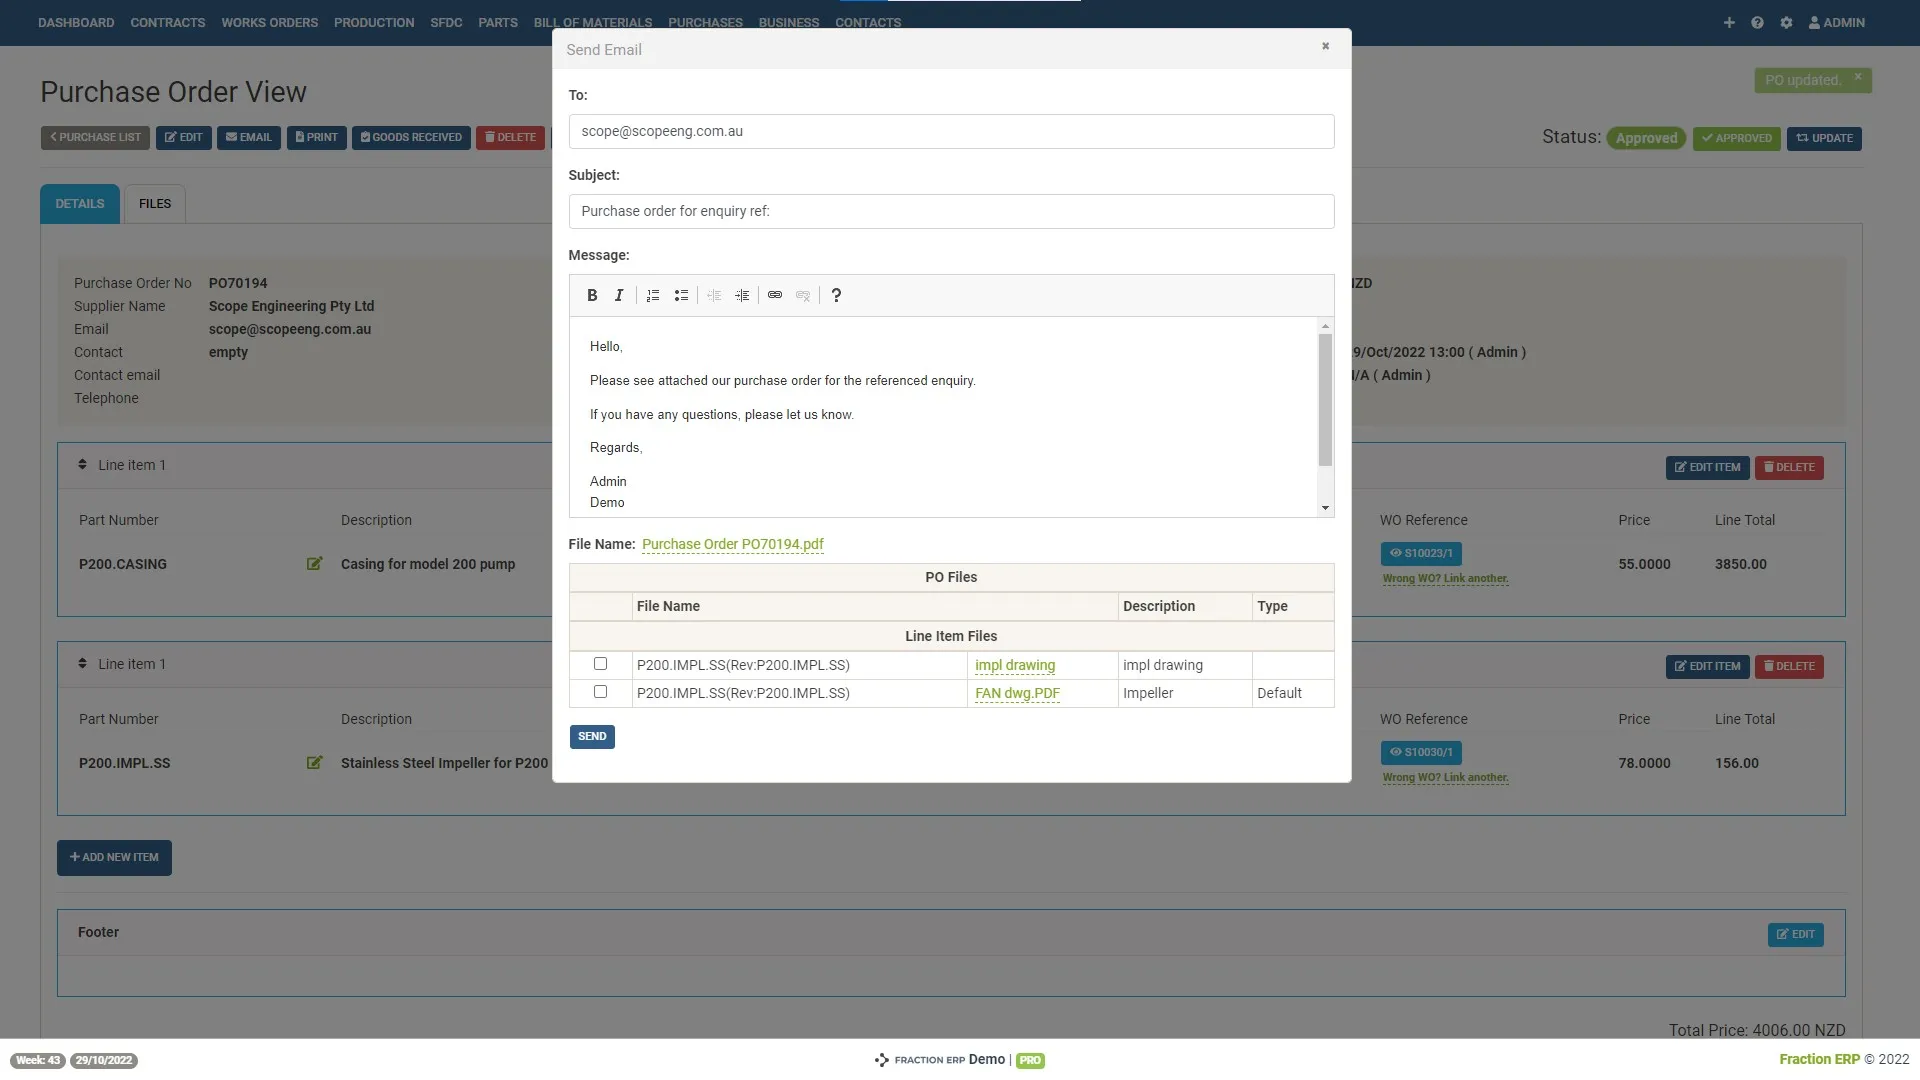Expand the first Line item 1 sort arrows
This screenshot has width=1920, height=1080.
click(82, 465)
